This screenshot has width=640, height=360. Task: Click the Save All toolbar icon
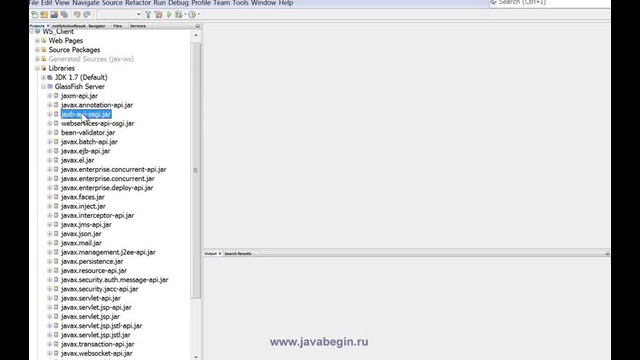click(64, 15)
